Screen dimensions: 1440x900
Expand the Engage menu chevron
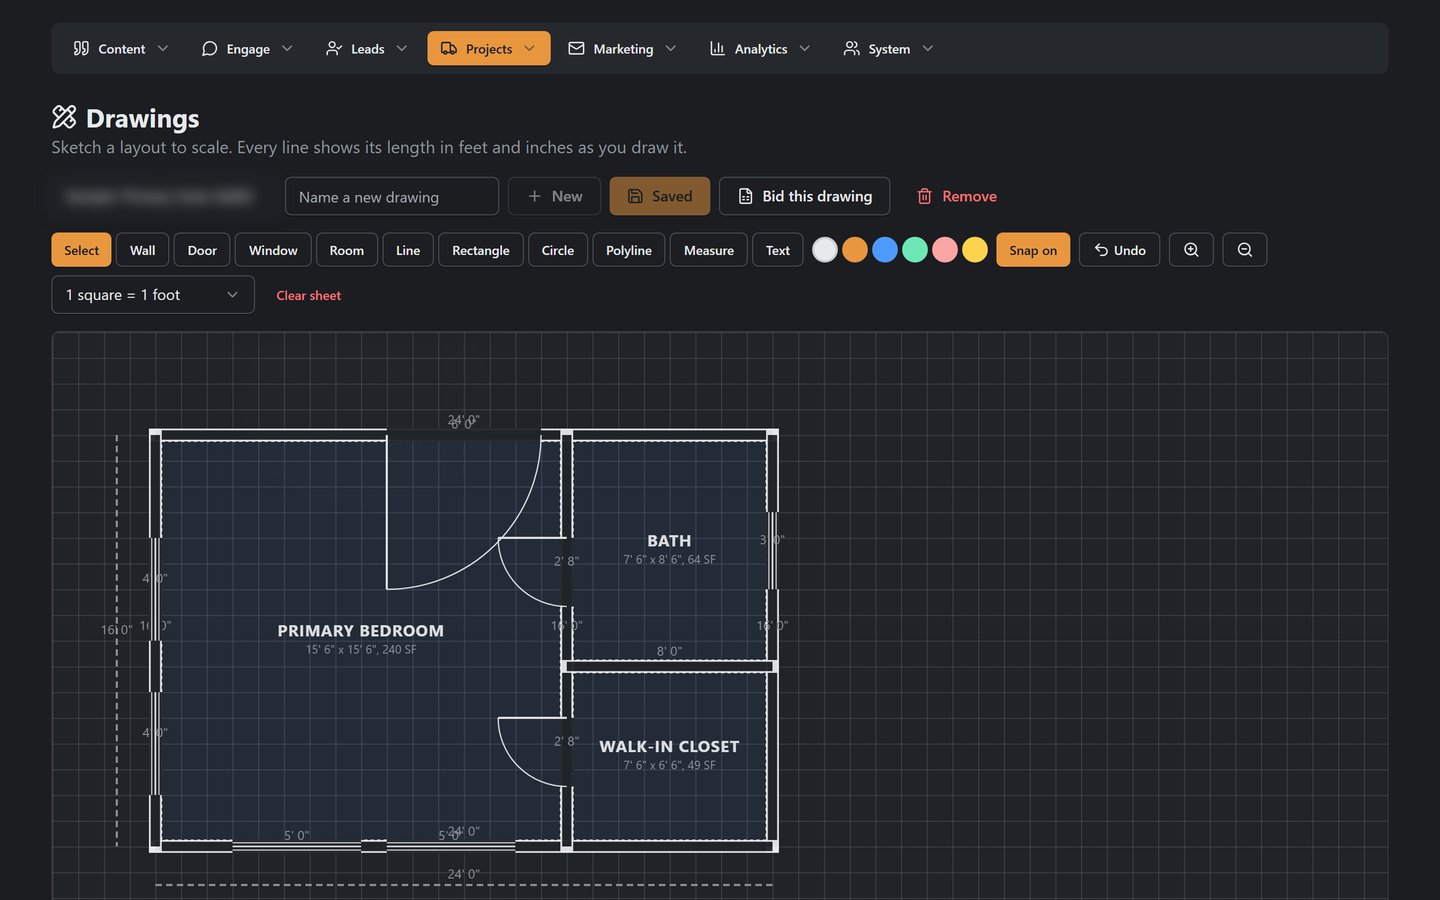[x=287, y=48]
